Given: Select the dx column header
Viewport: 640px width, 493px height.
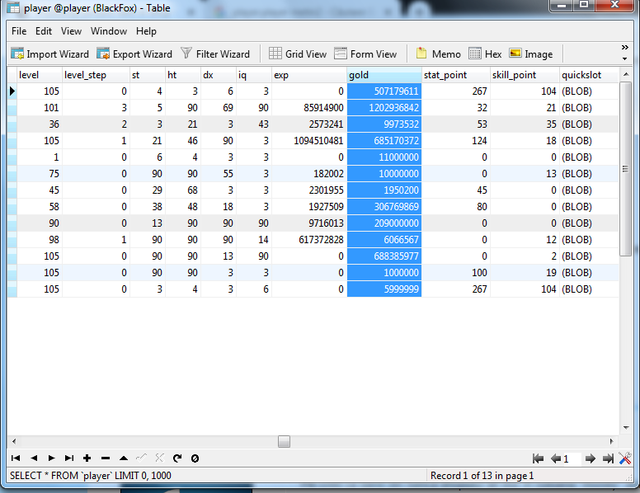Looking at the screenshot, I should (218, 75).
